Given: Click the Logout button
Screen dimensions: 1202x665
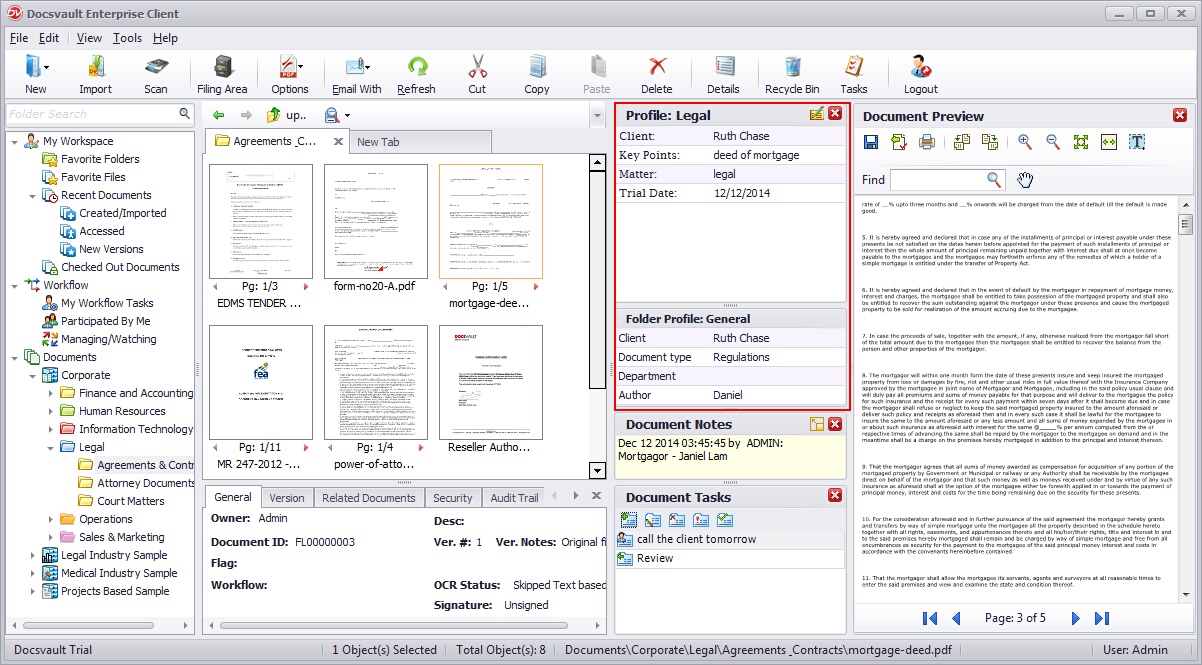Looking at the screenshot, I should coord(920,75).
